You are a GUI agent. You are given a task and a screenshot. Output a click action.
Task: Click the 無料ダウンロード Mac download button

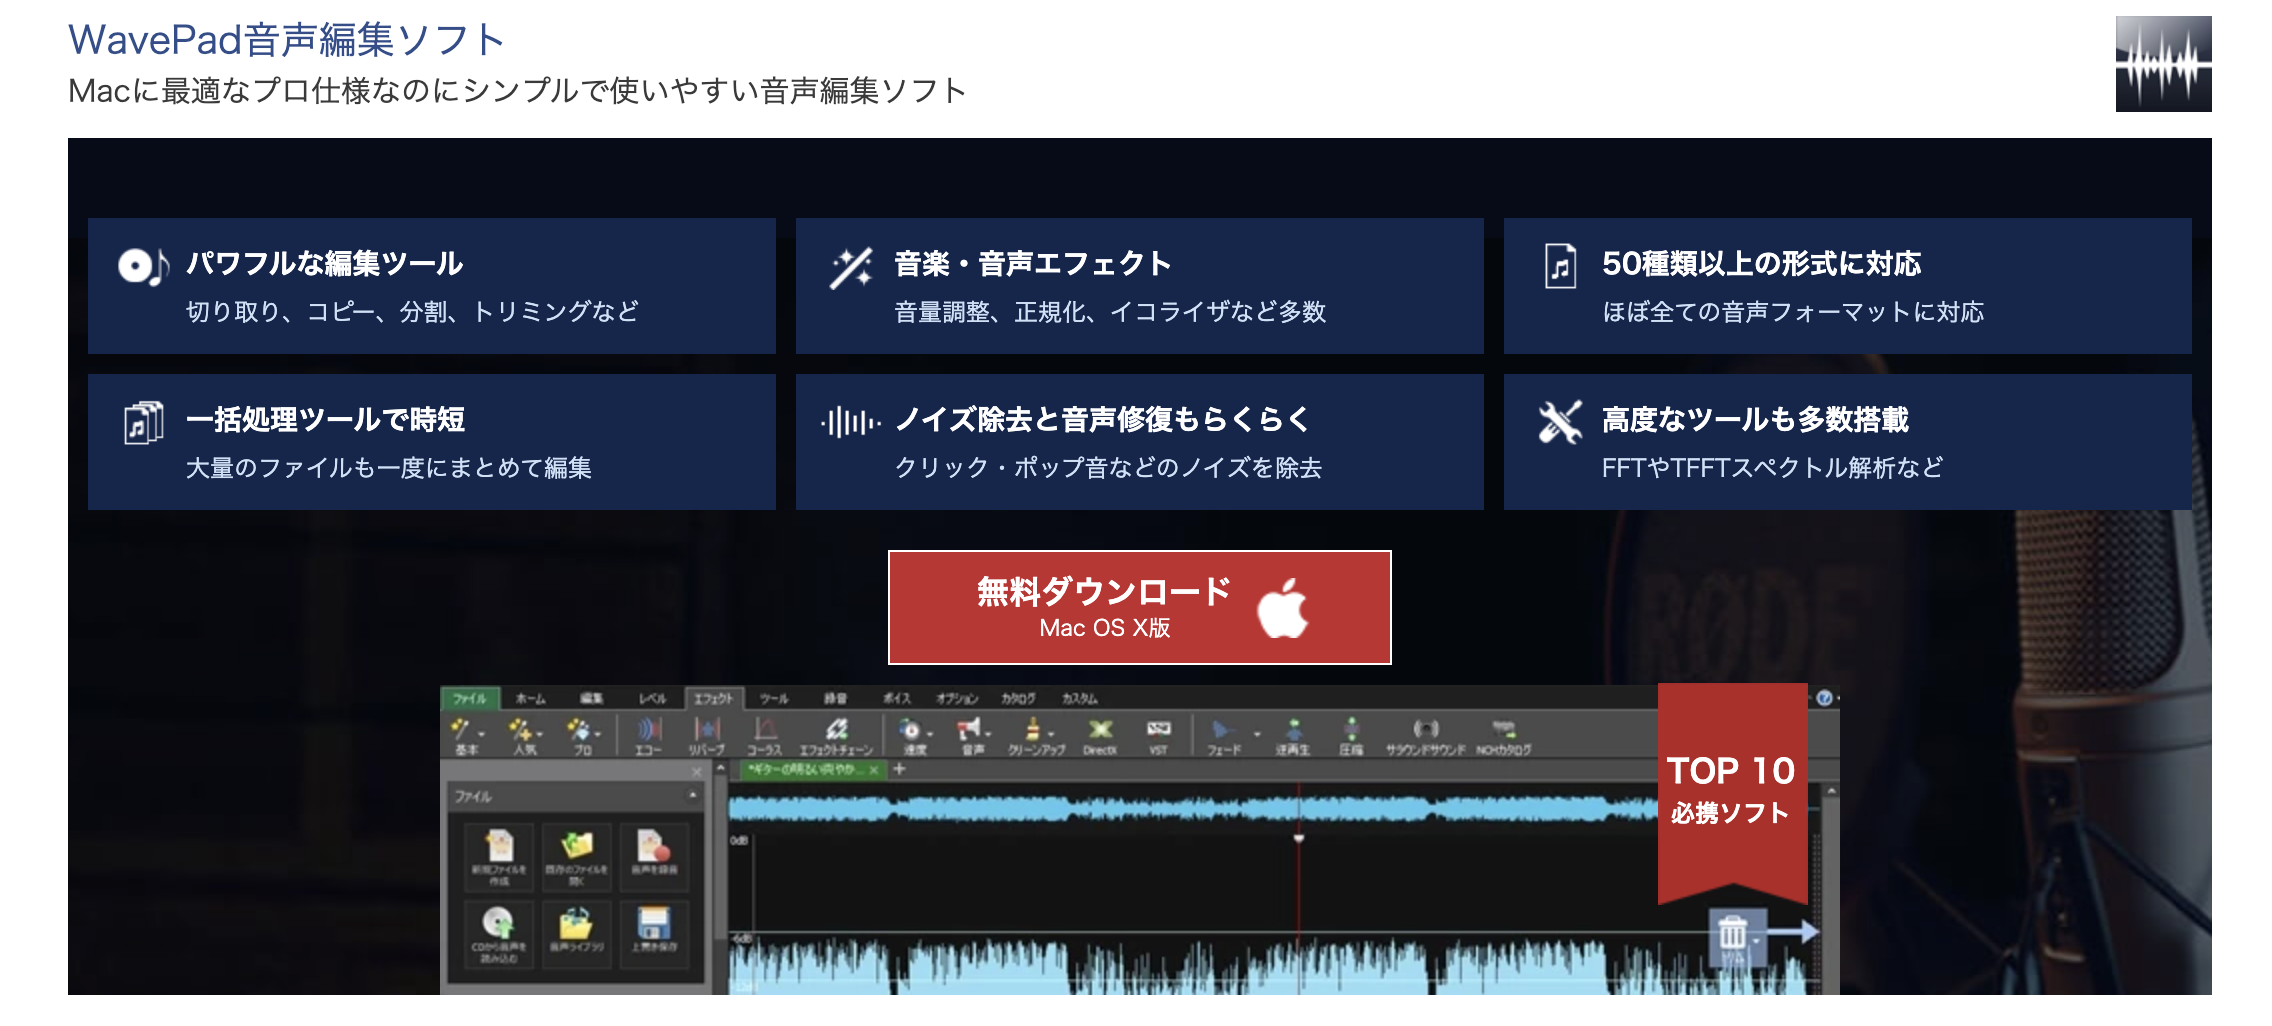1138,605
